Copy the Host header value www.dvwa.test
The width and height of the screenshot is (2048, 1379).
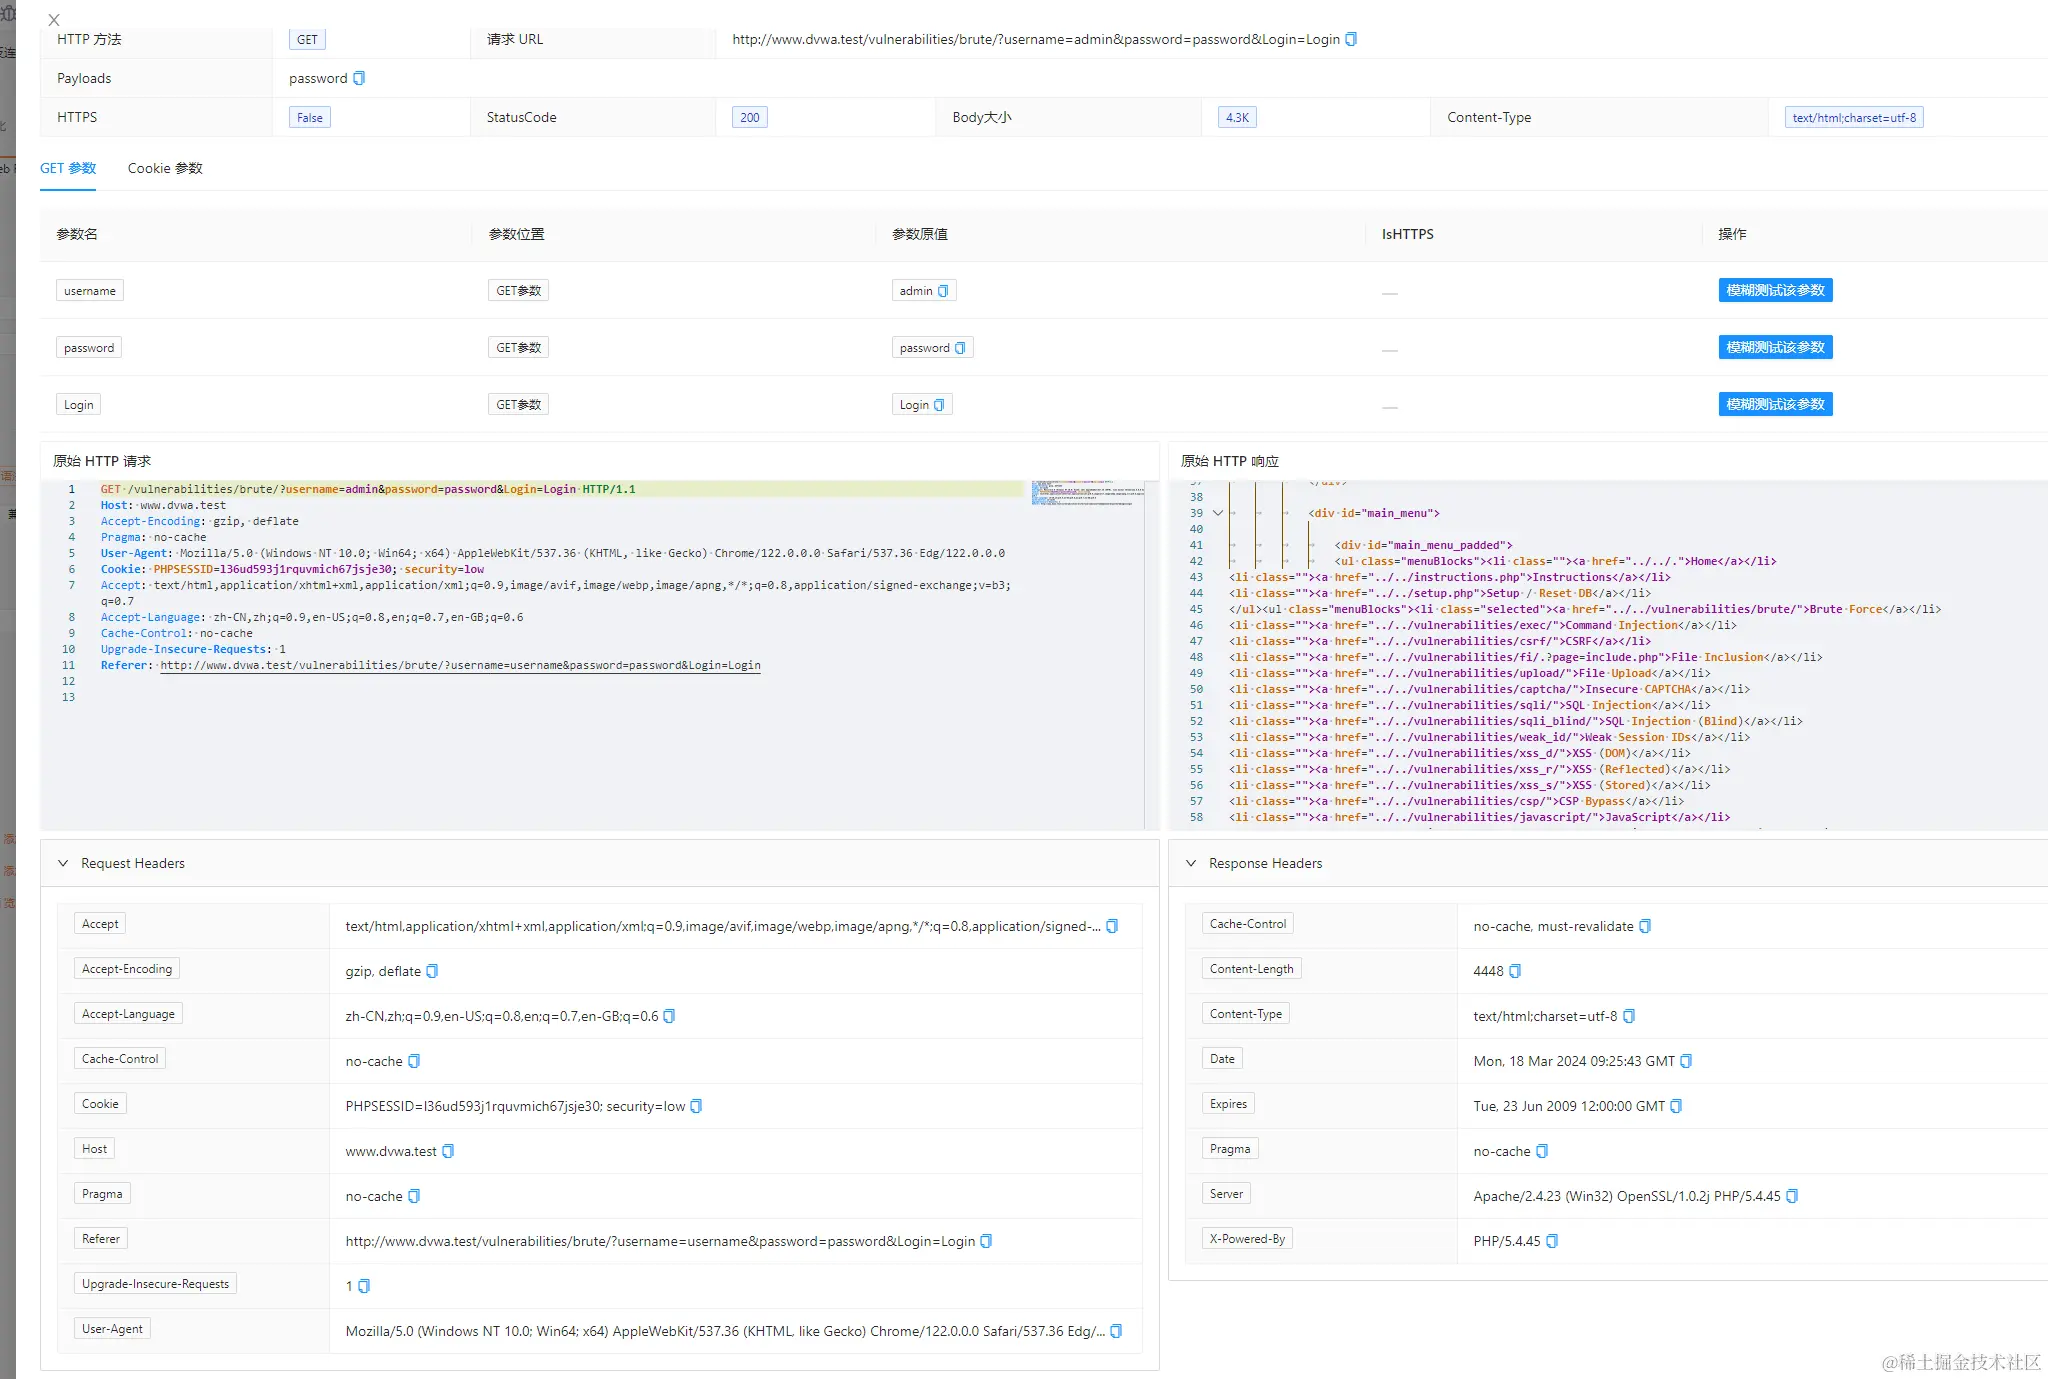(x=448, y=1151)
